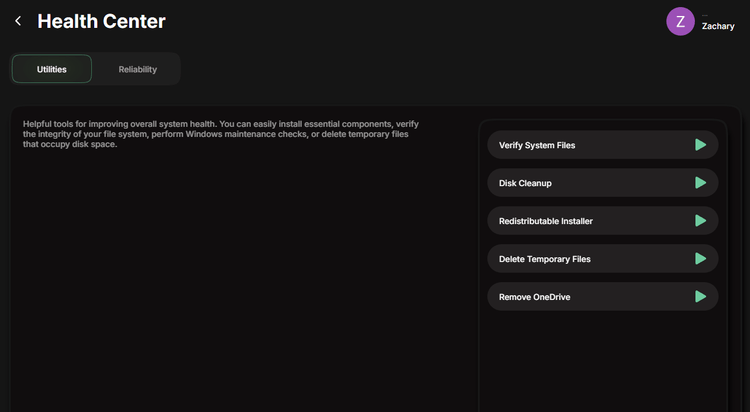The image size is (750, 412).
Task: Open the purple Z profile avatar
Action: coord(680,21)
